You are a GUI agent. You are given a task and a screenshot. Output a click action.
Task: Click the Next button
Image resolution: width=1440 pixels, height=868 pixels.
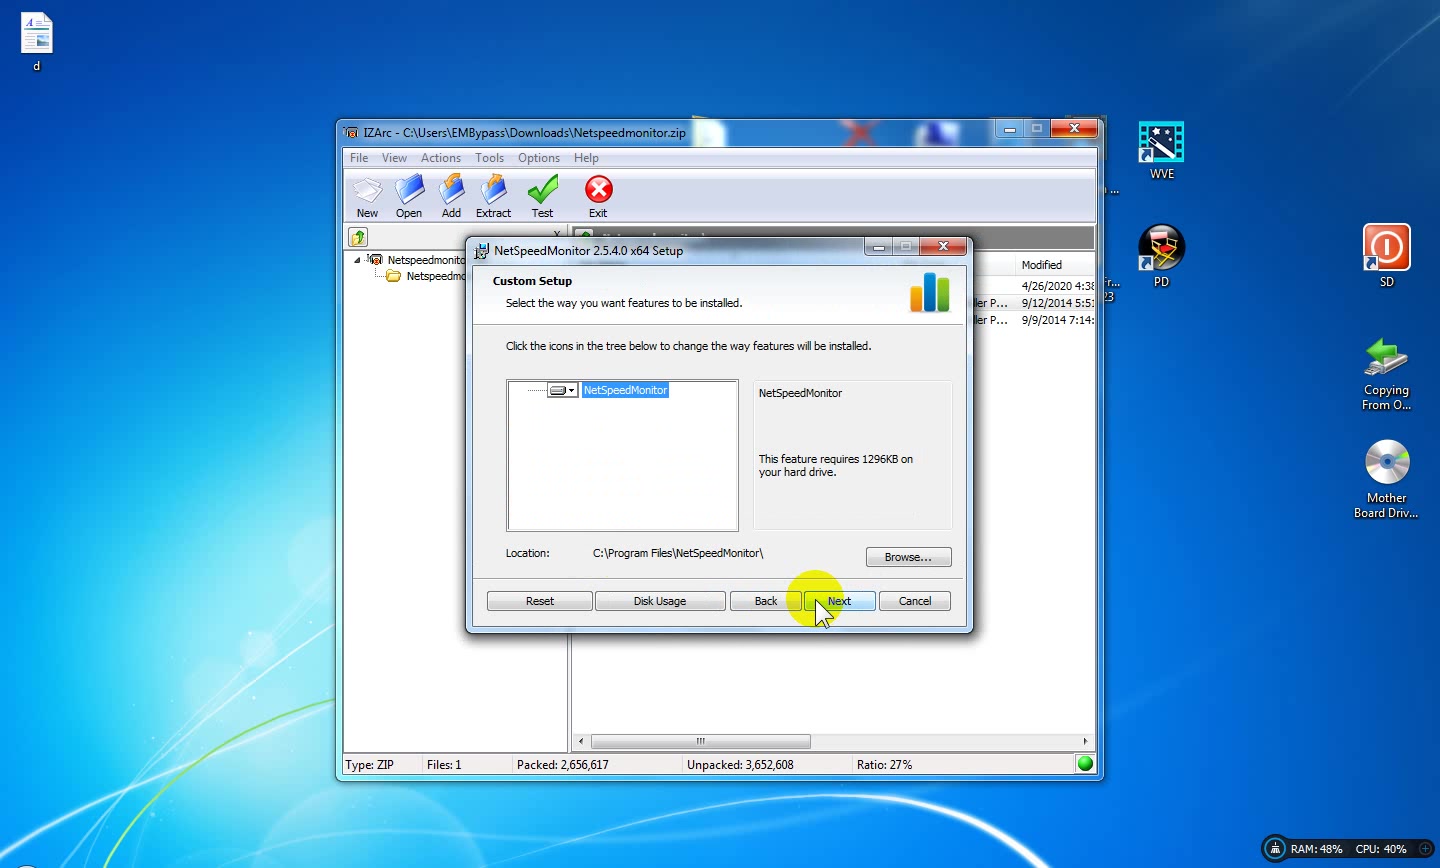tap(839, 601)
